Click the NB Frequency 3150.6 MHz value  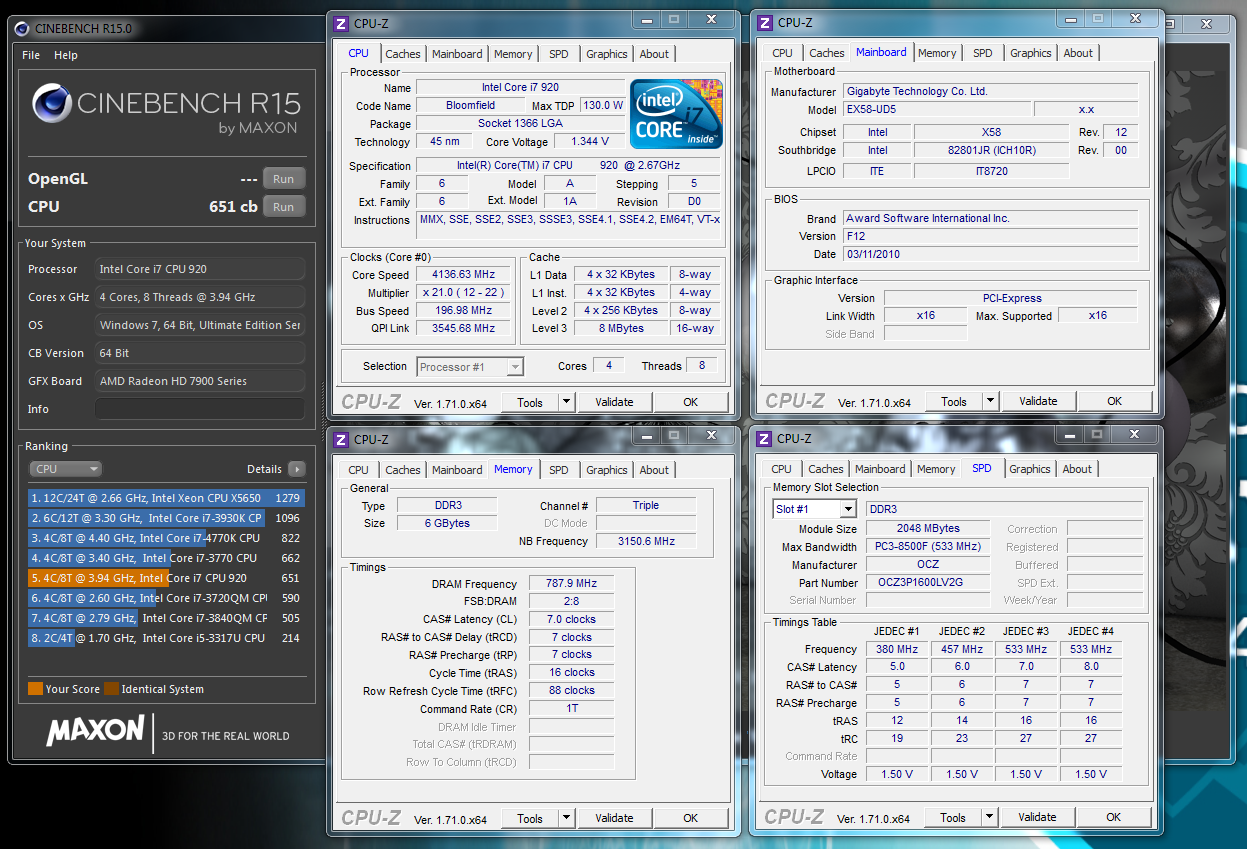646,541
